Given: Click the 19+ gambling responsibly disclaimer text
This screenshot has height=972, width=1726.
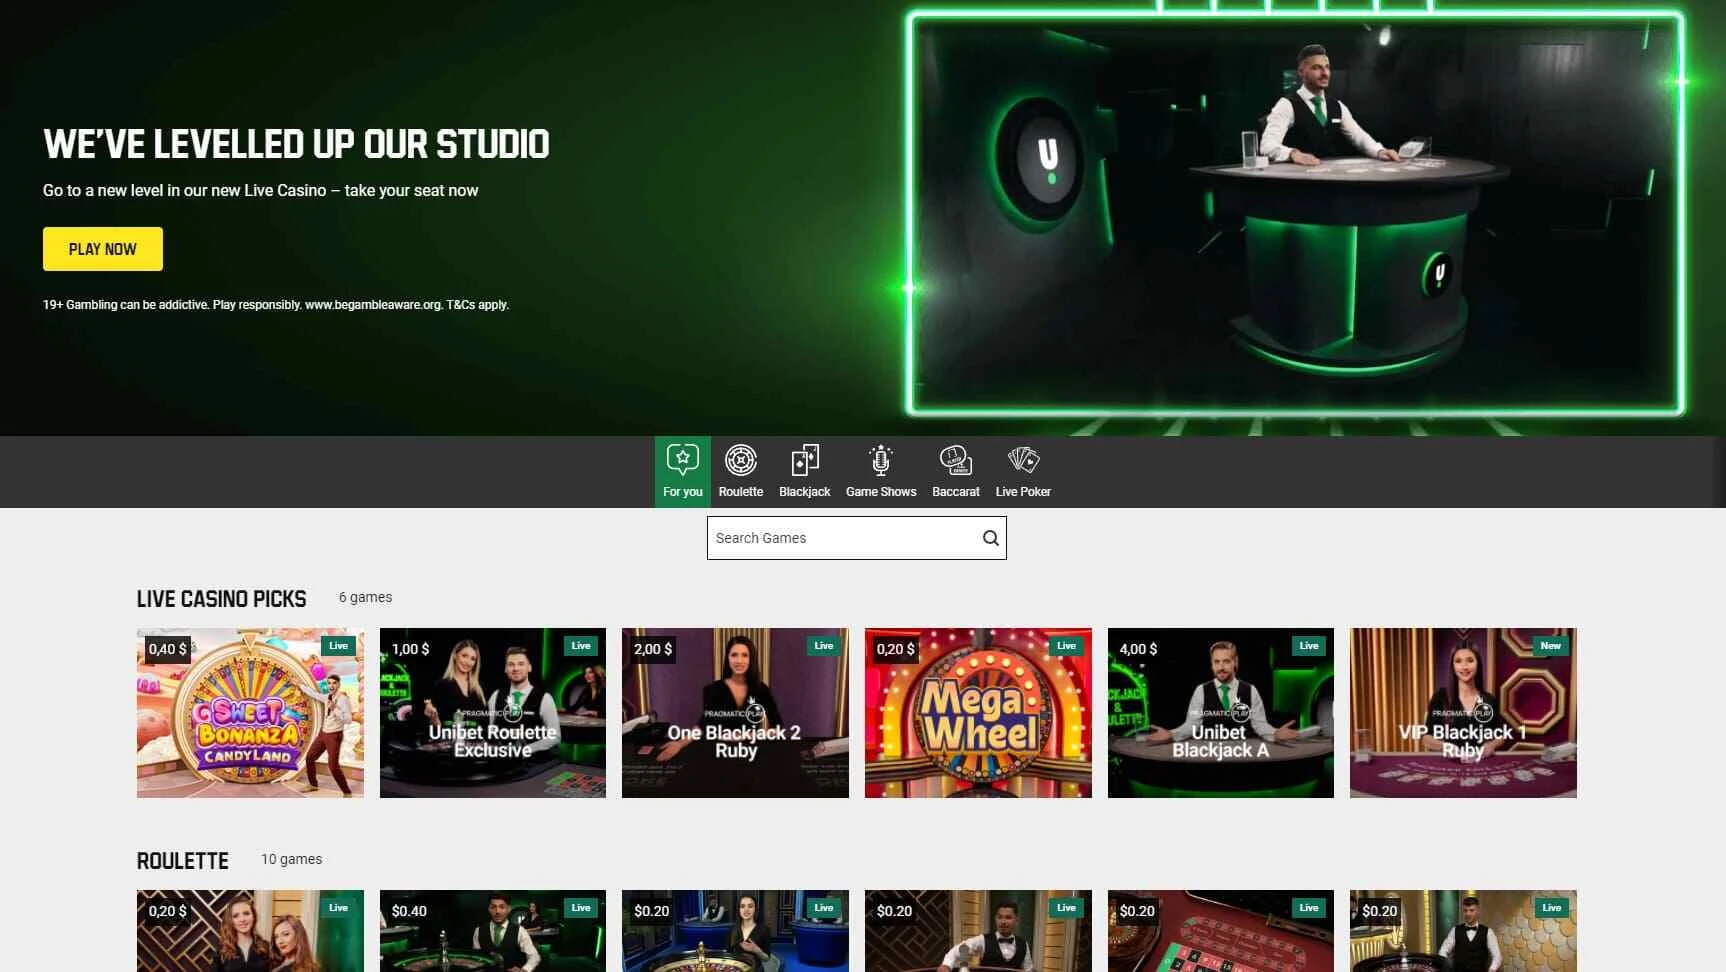Looking at the screenshot, I should click(x=276, y=305).
